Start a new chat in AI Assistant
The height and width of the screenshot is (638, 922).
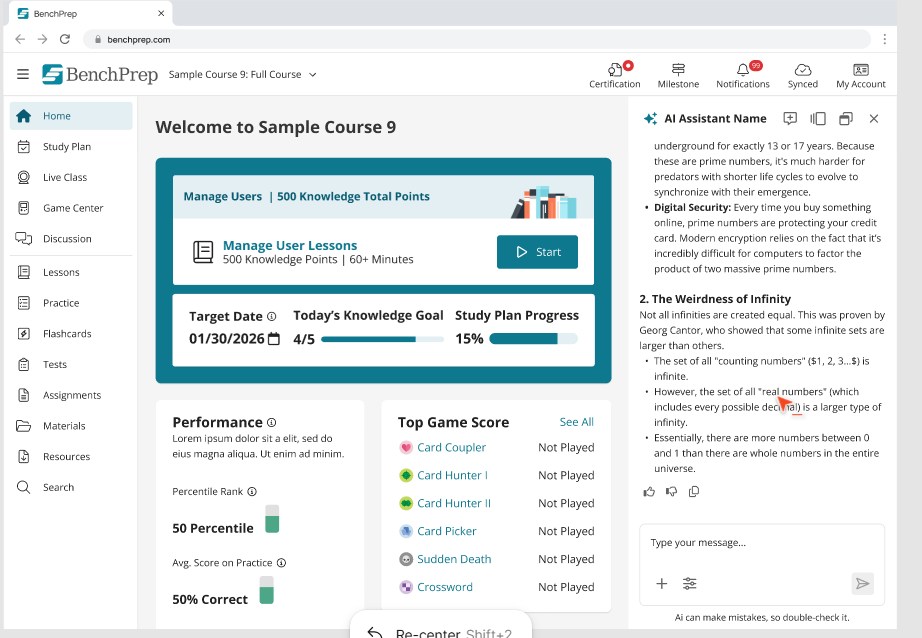coord(790,118)
